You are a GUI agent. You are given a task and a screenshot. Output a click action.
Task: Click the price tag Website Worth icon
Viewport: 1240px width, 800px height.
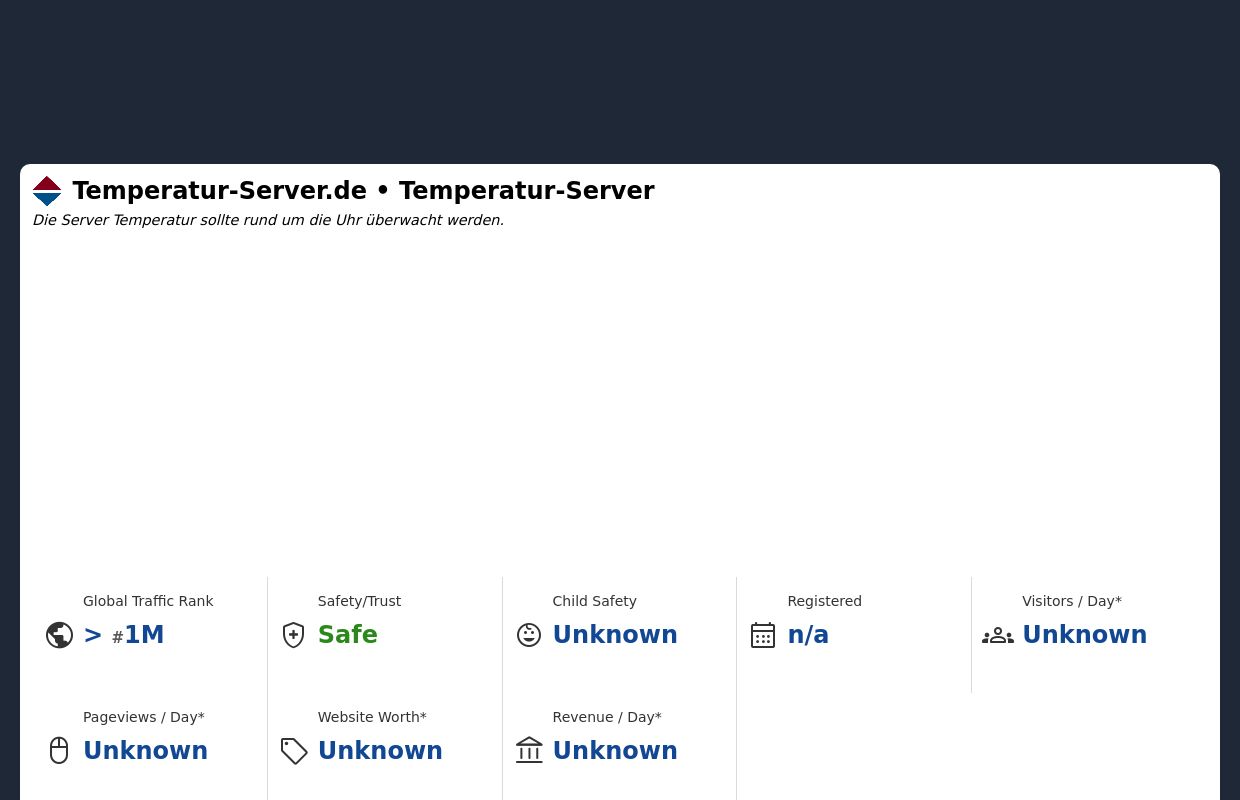tap(293, 751)
